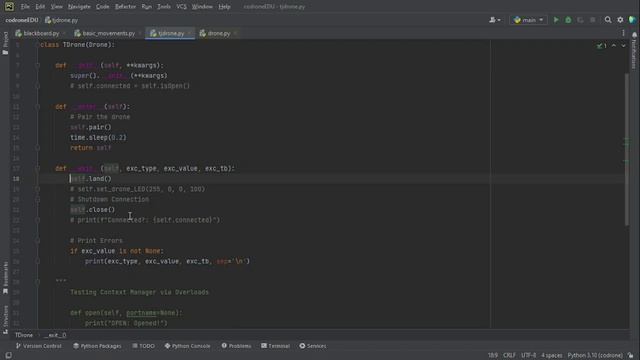Collapse the __enter__ method fold marker
640x360 pixels.
(x=37, y=107)
